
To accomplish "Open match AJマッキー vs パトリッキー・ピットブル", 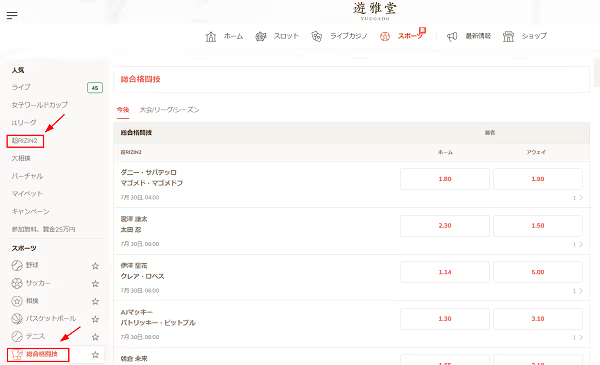I will pyautogui.click(x=158, y=318).
